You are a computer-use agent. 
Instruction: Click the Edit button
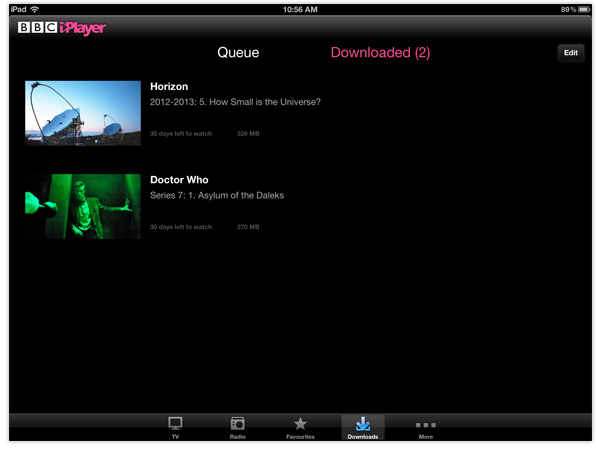point(571,53)
